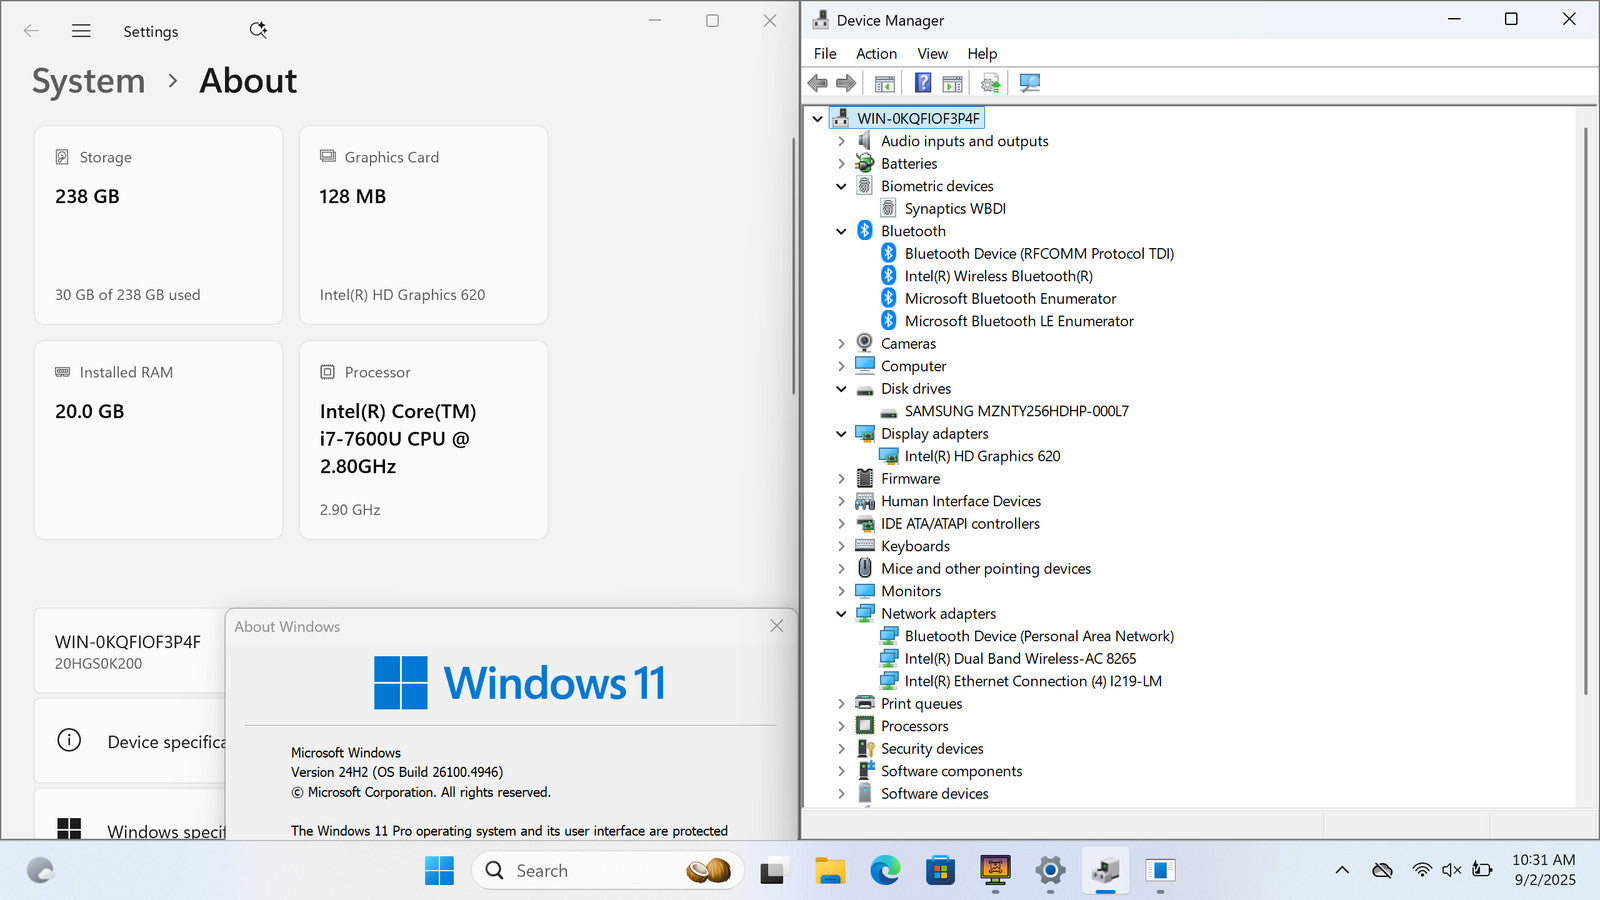Go back in Settings with the arrow
This screenshot has height=900, width=1600.
31,31
